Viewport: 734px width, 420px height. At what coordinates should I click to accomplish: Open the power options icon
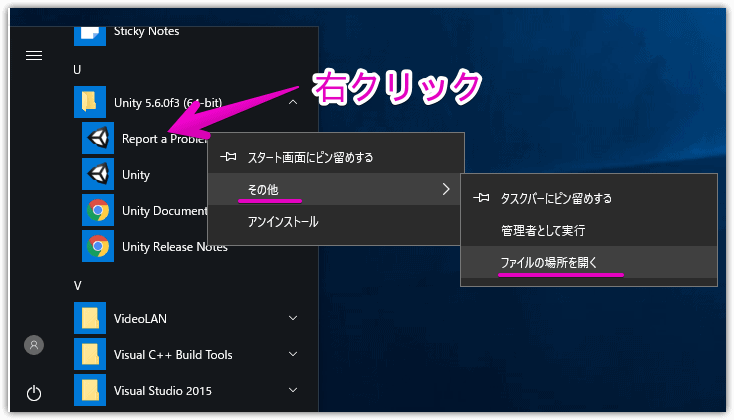pyautogui.click(x=34, y=393)
